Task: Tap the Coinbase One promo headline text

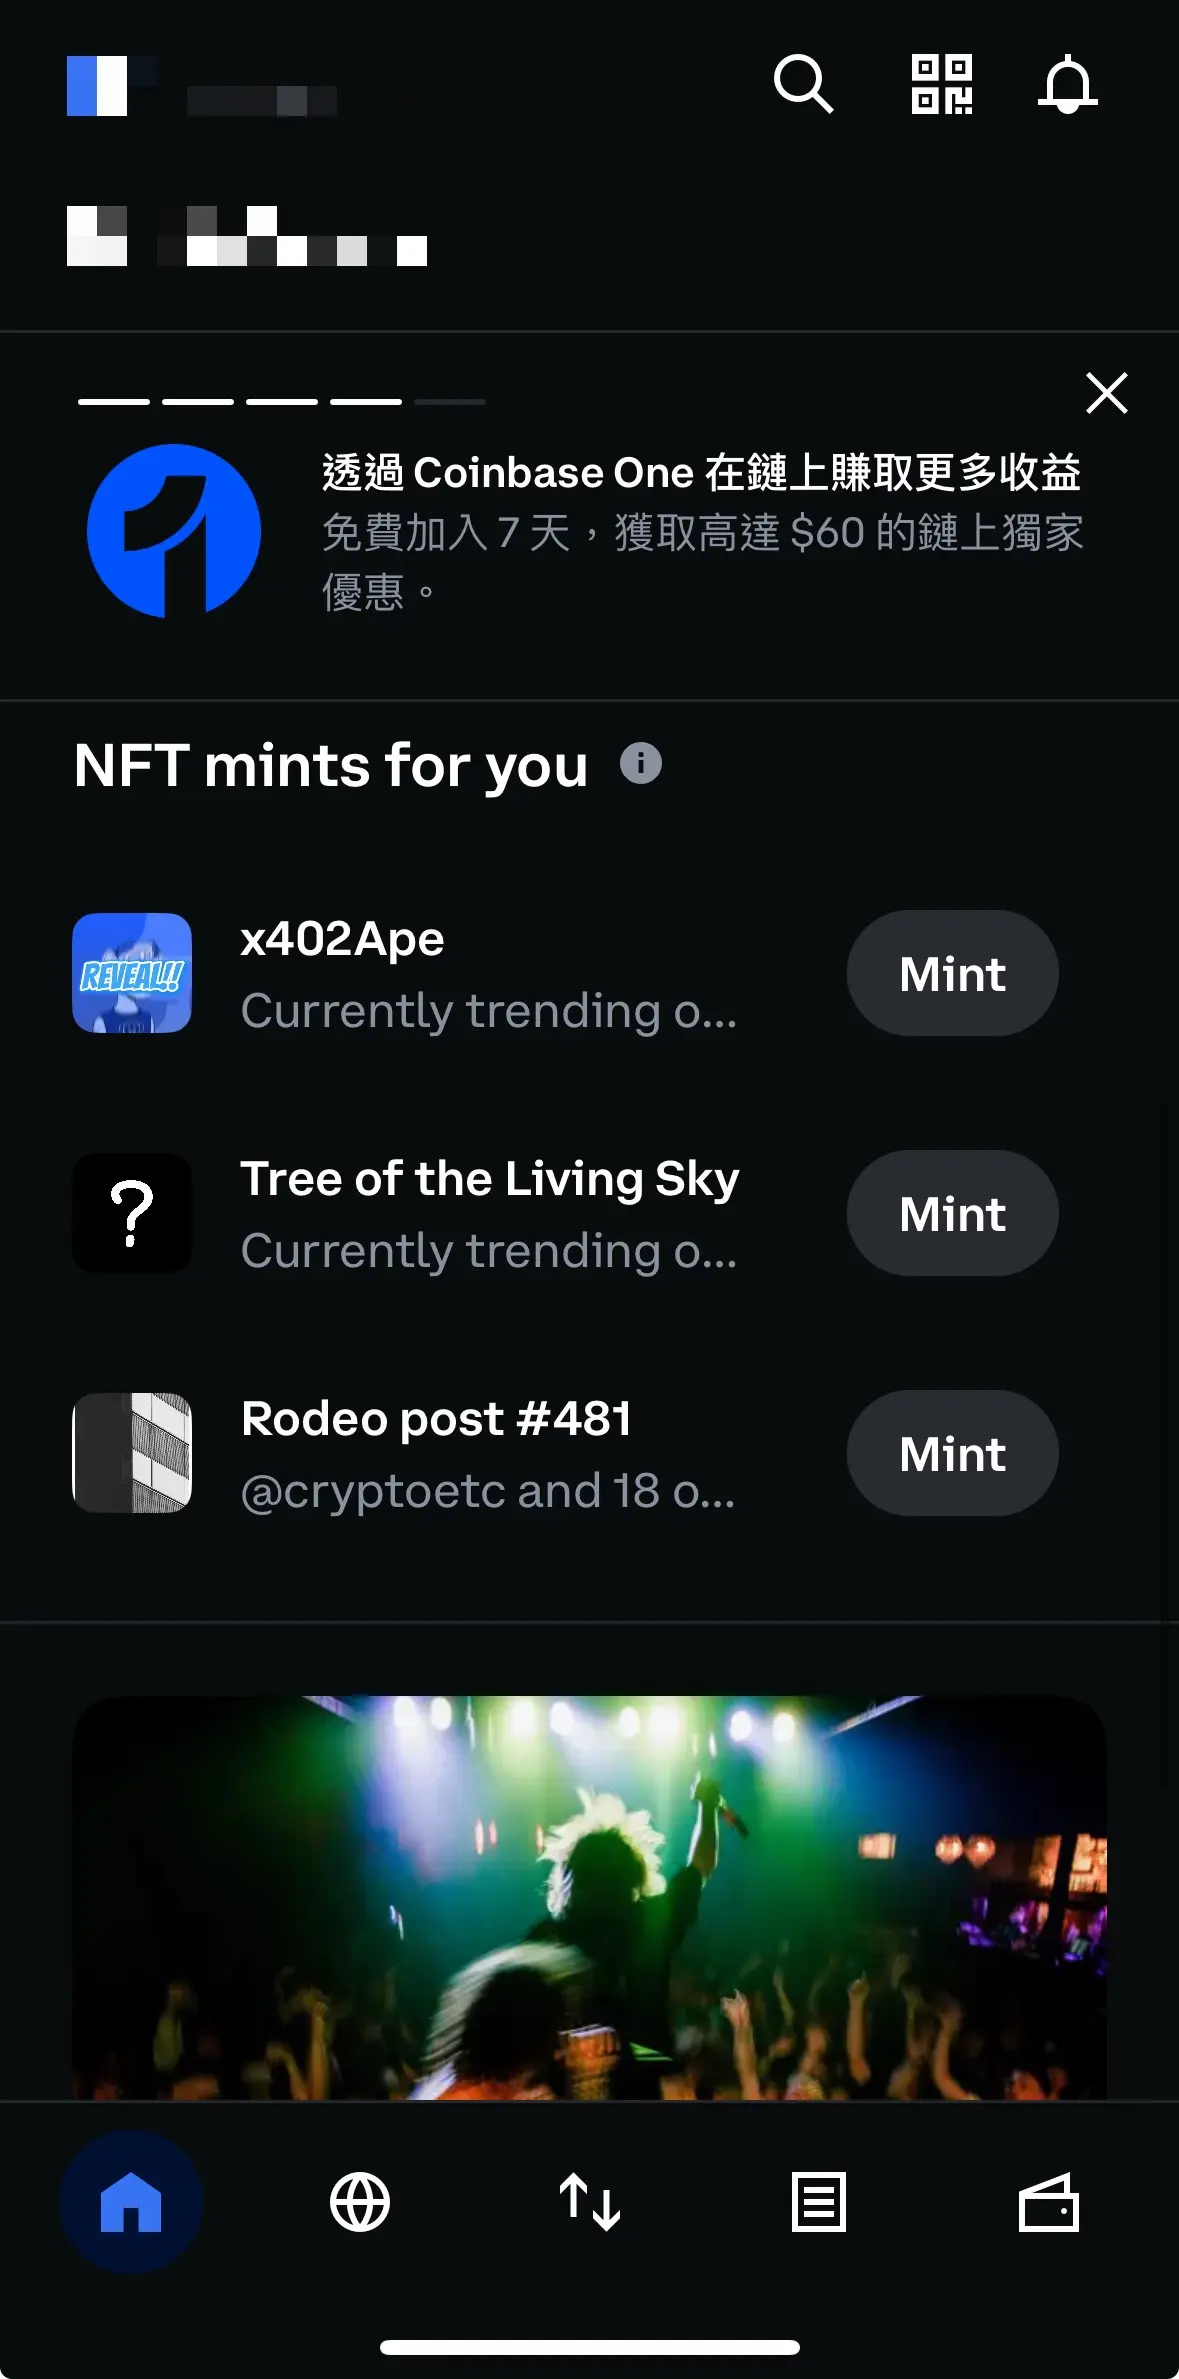Action: pyautogui.click(x=701, y=472)
